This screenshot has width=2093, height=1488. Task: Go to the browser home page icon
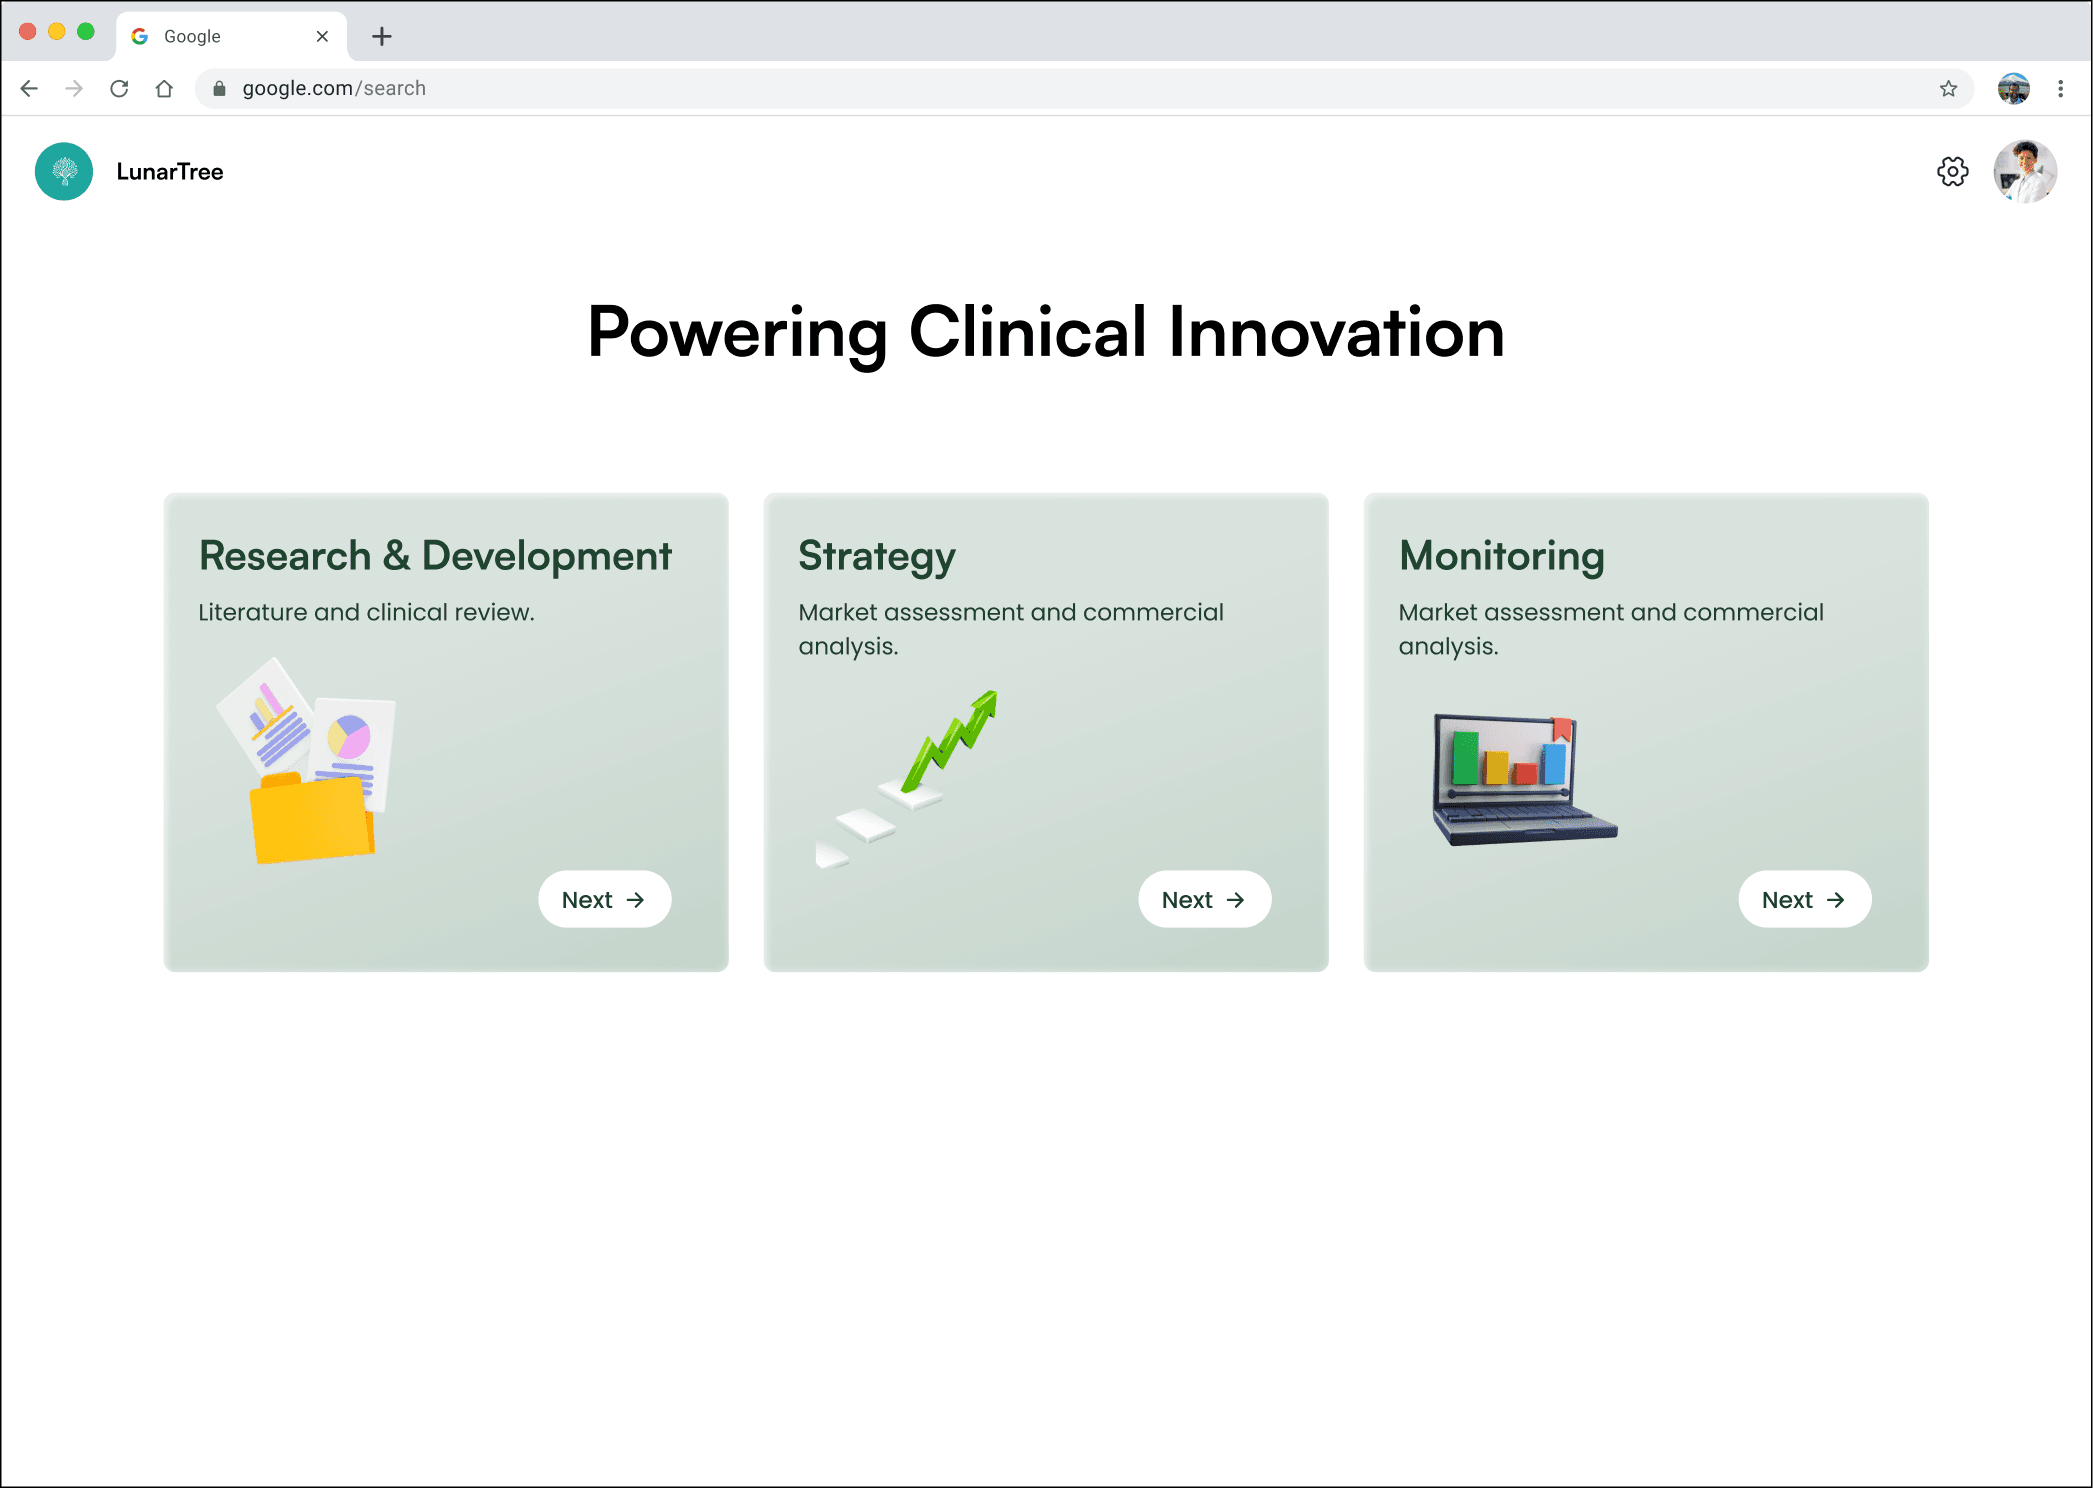164,89
